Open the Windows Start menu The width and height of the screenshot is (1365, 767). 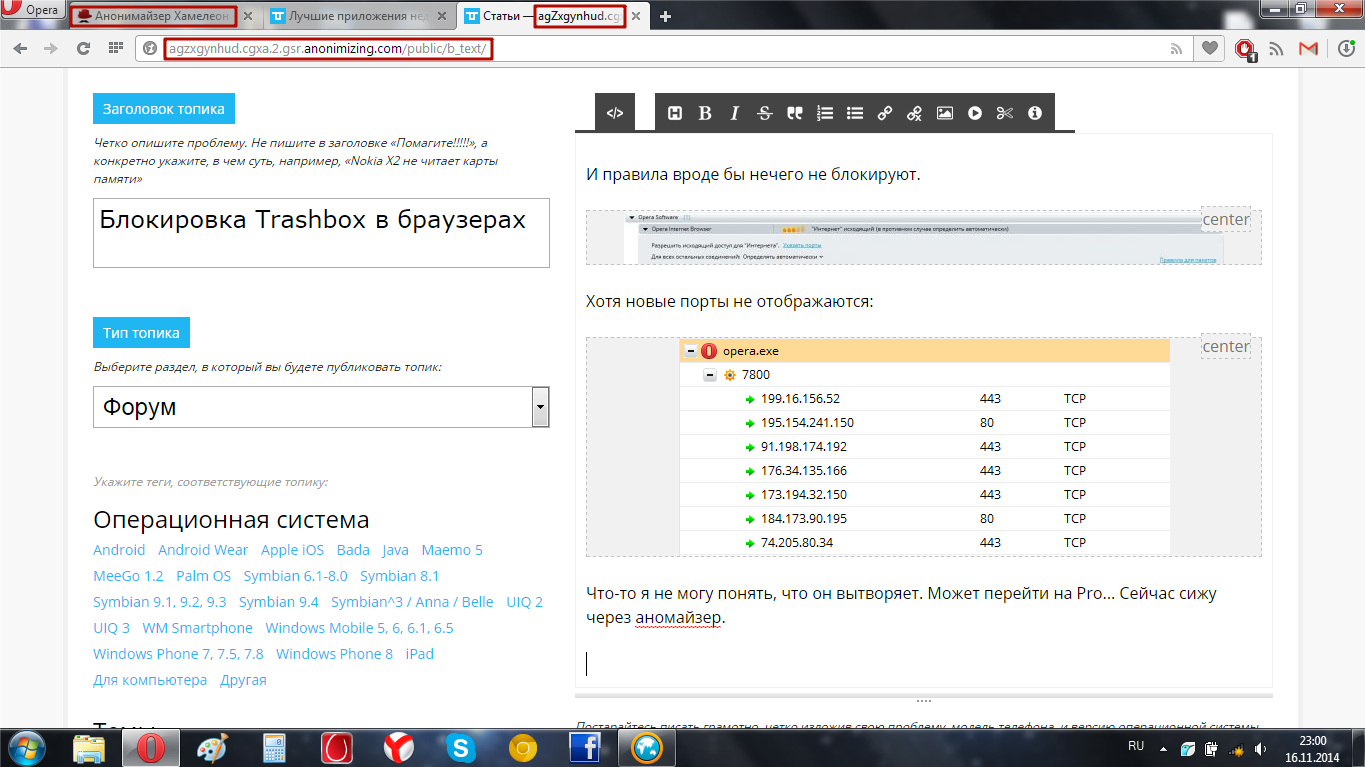click(x=27, y=747)
